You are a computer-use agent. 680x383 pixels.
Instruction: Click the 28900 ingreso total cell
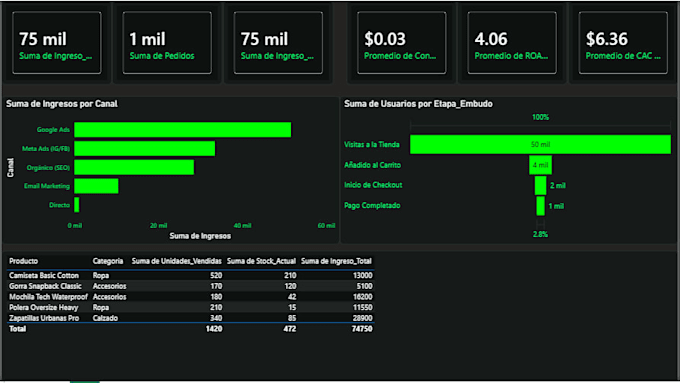(363, 318)
